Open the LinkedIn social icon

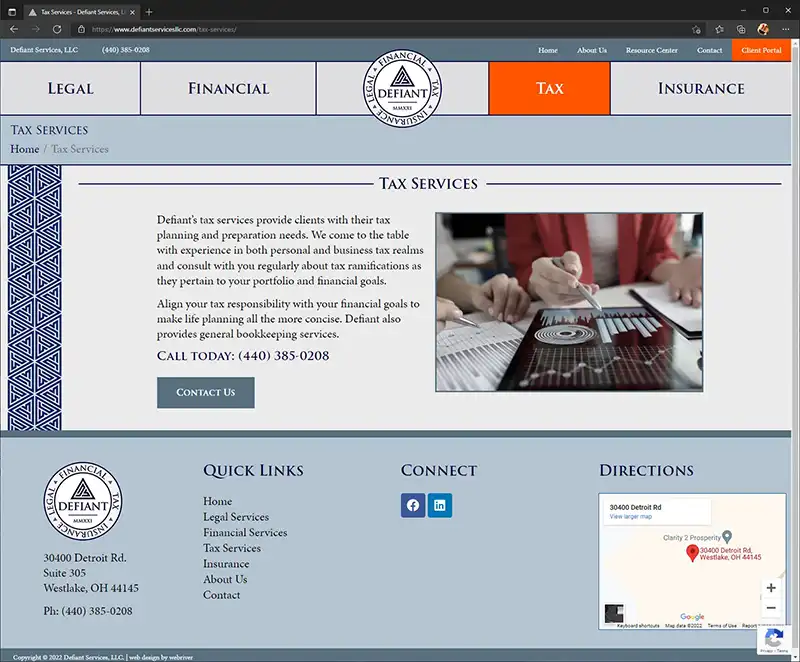point(440,505)
